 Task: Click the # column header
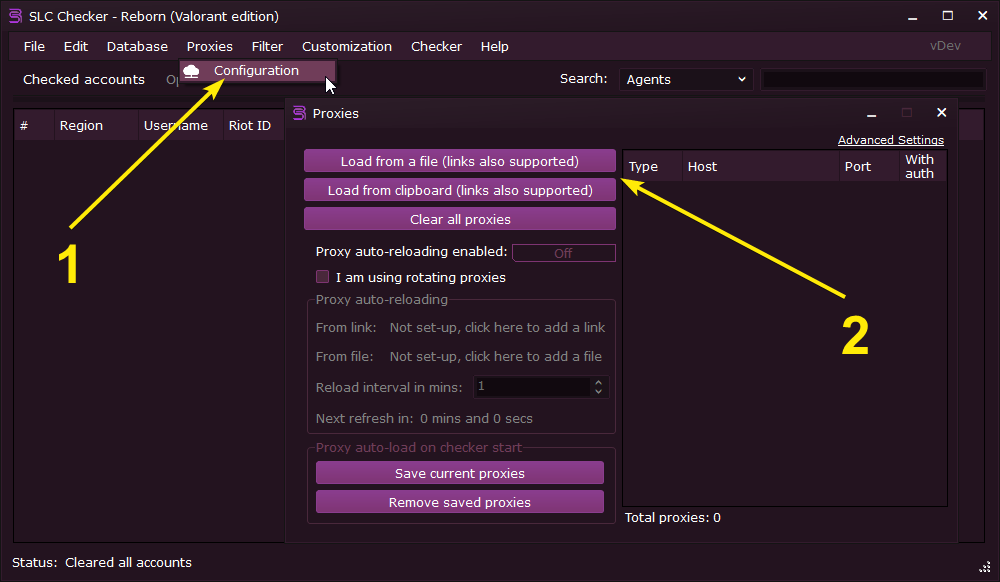click(34, 126)
